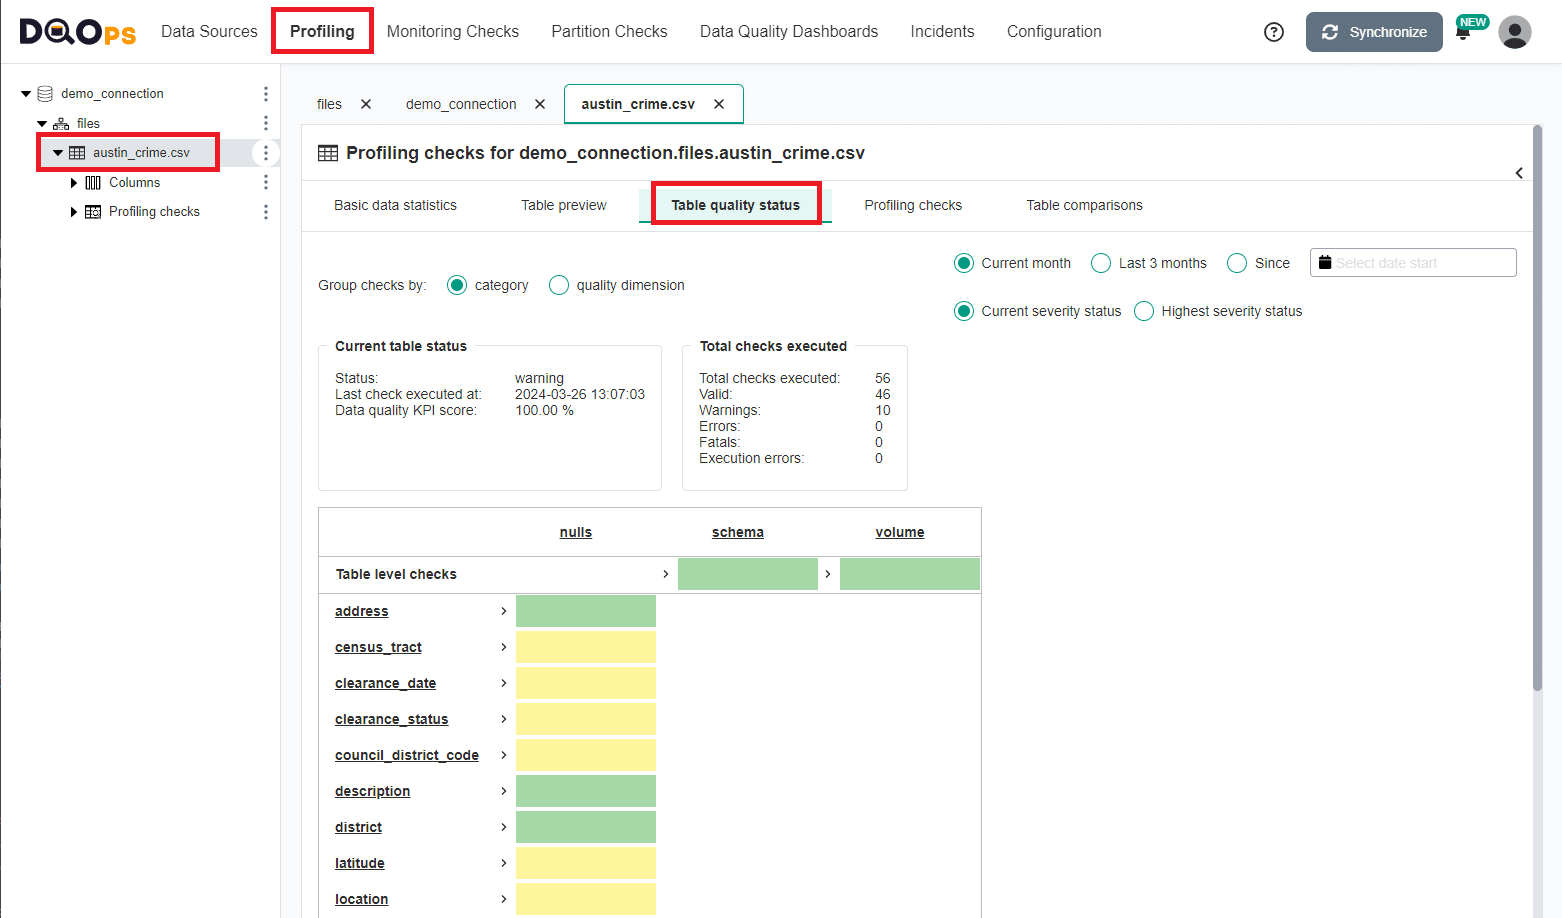1562x918 pixels.
Task: Click the Synchronize button
Action: pyautogui.click(x=1374, y=31)
